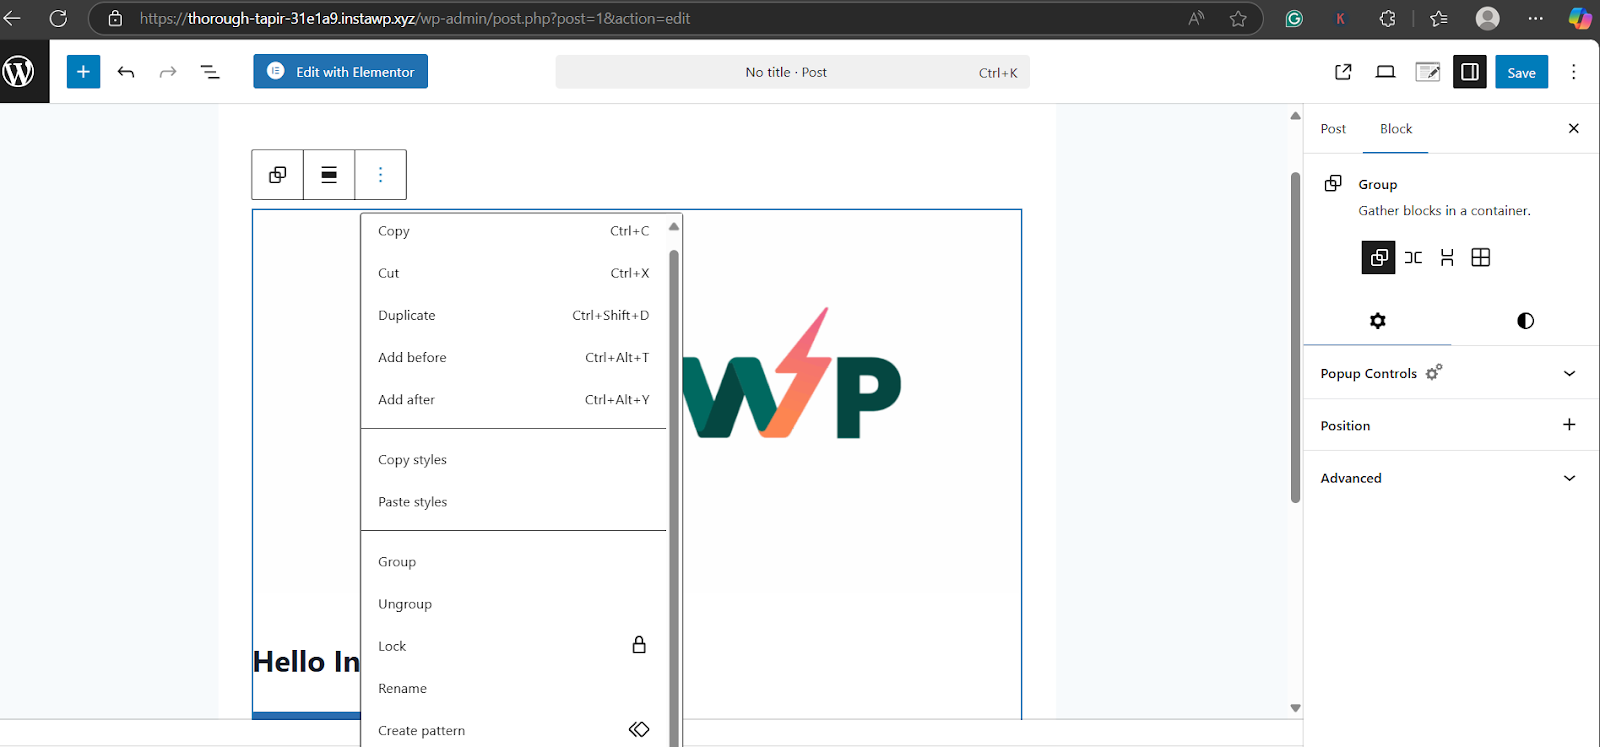
Task: Open Copilot icon in browser toolbar
Action: coord(1580,18)
